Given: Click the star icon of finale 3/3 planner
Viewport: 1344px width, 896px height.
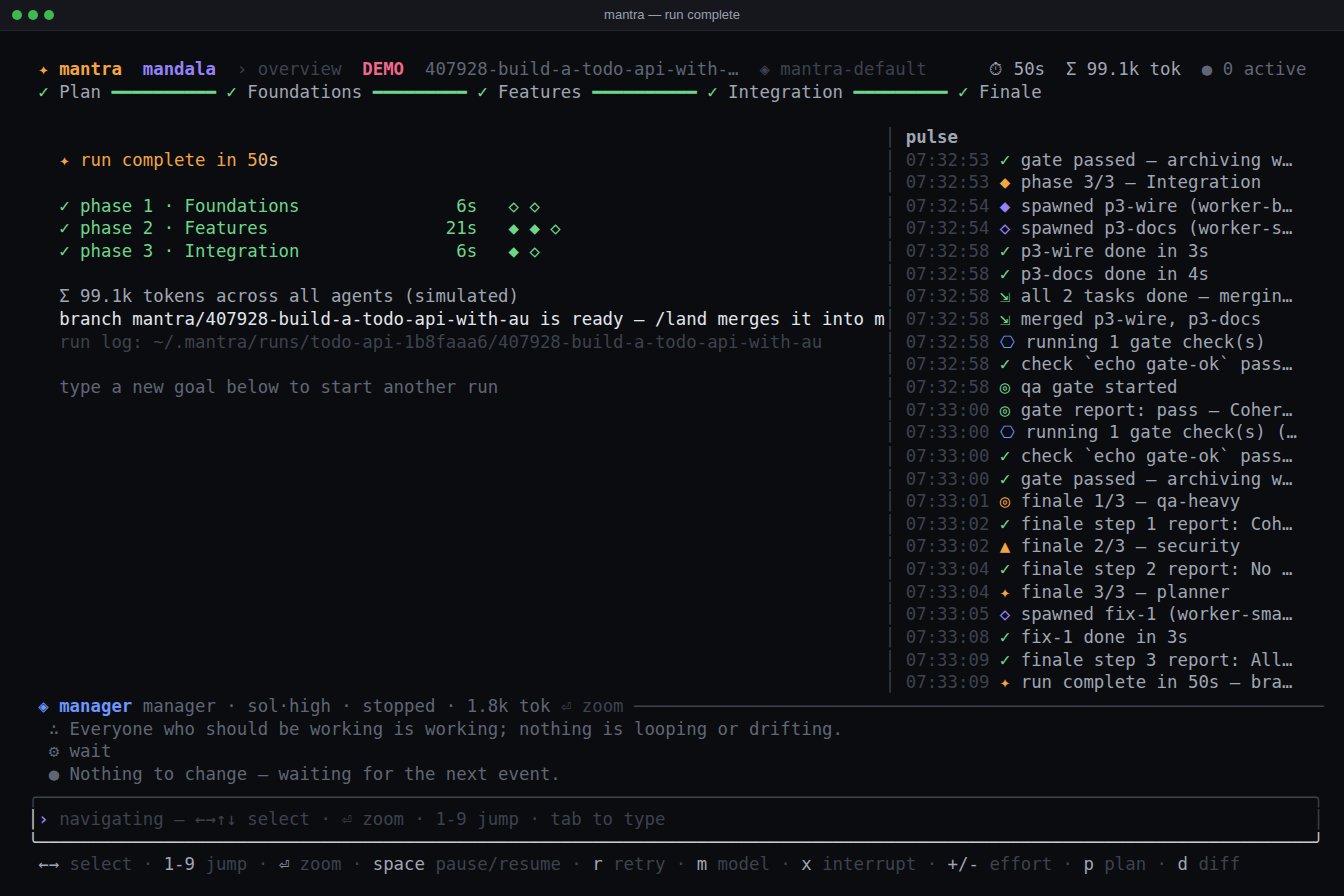Looking at the screenshot, I should pyautogui.click(x=1004, y=592).
